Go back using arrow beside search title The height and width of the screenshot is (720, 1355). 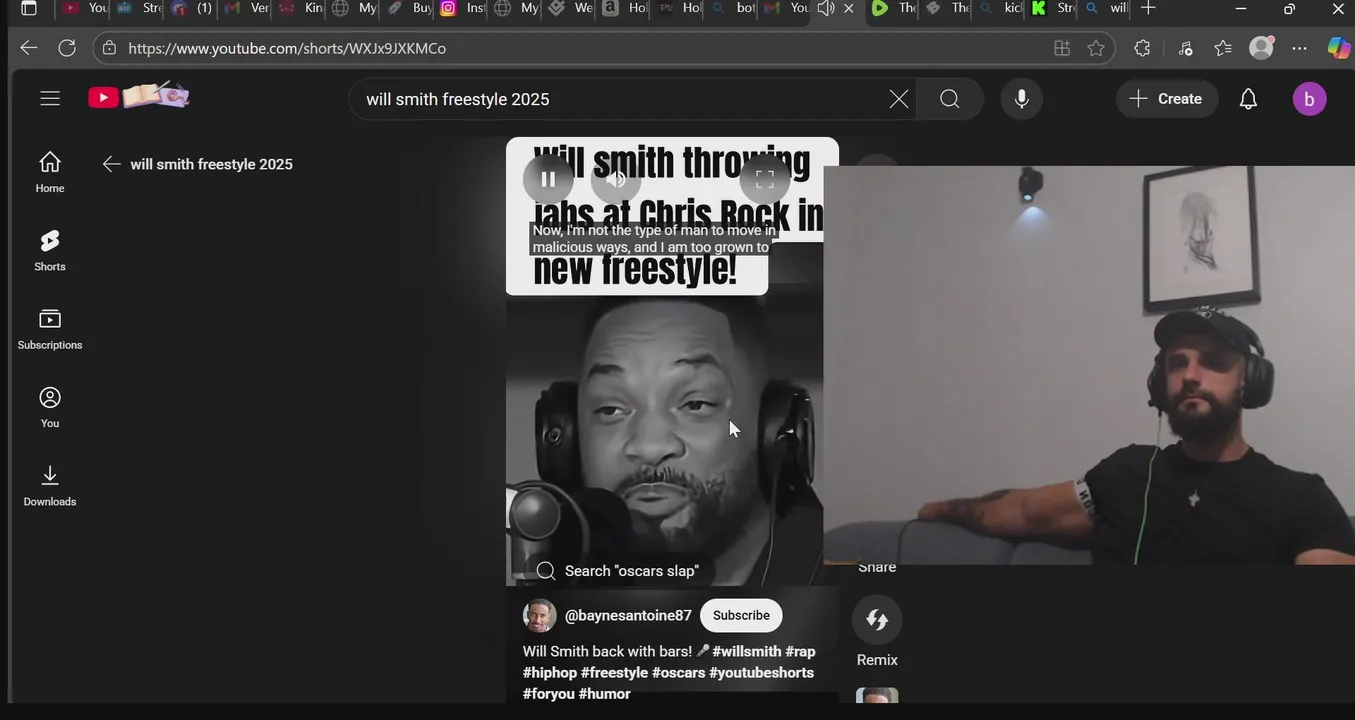tap(111, 164)
